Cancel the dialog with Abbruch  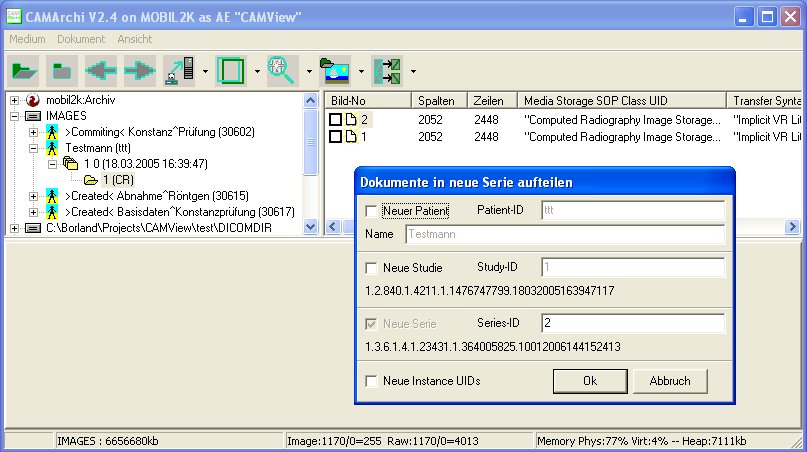[x=670, y=381]
